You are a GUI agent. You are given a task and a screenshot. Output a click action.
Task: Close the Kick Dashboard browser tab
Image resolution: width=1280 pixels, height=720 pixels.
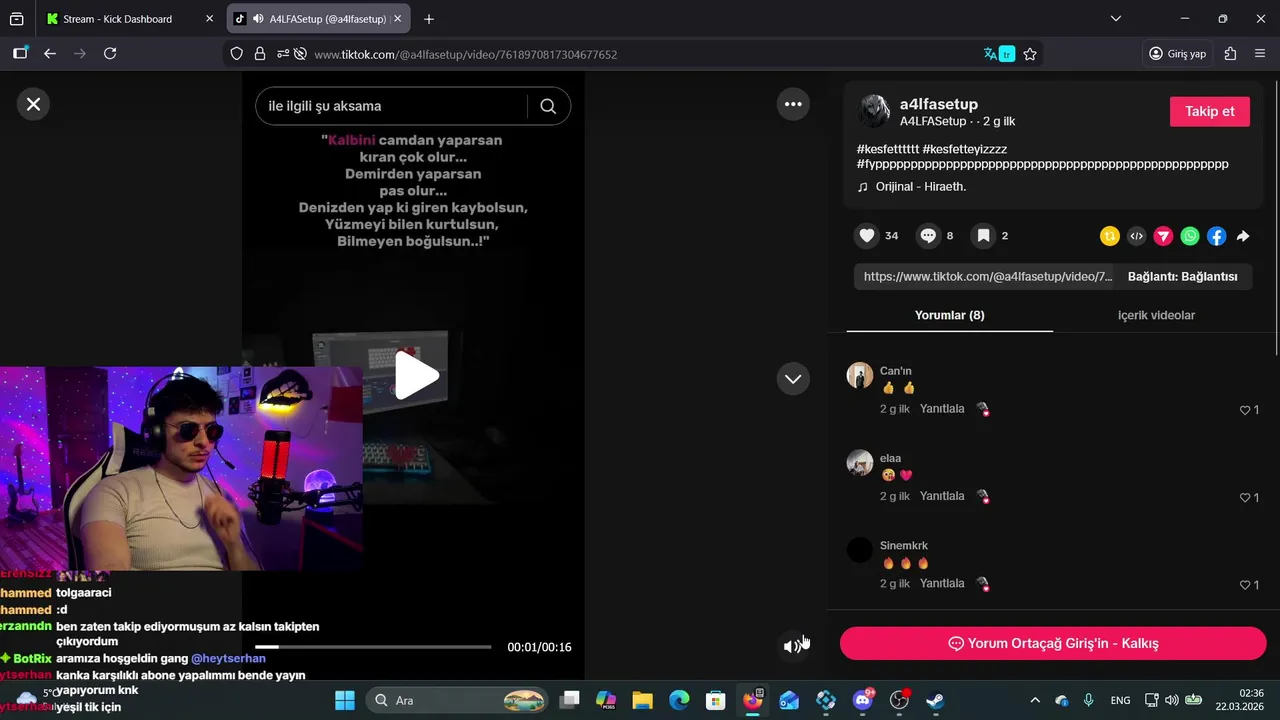click(207, 19)
